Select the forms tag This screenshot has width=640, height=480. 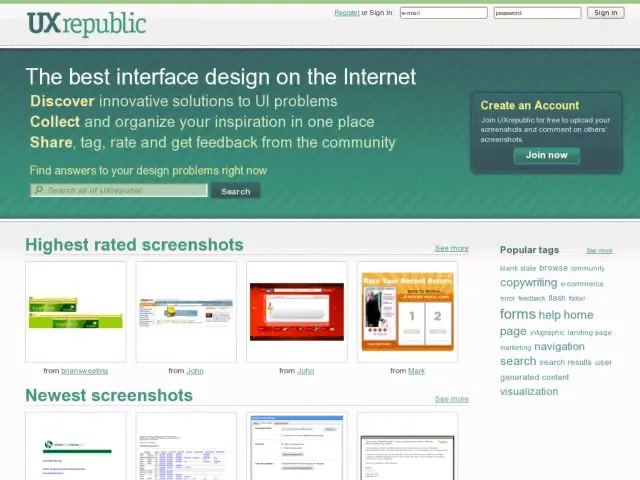pos(518,314)
